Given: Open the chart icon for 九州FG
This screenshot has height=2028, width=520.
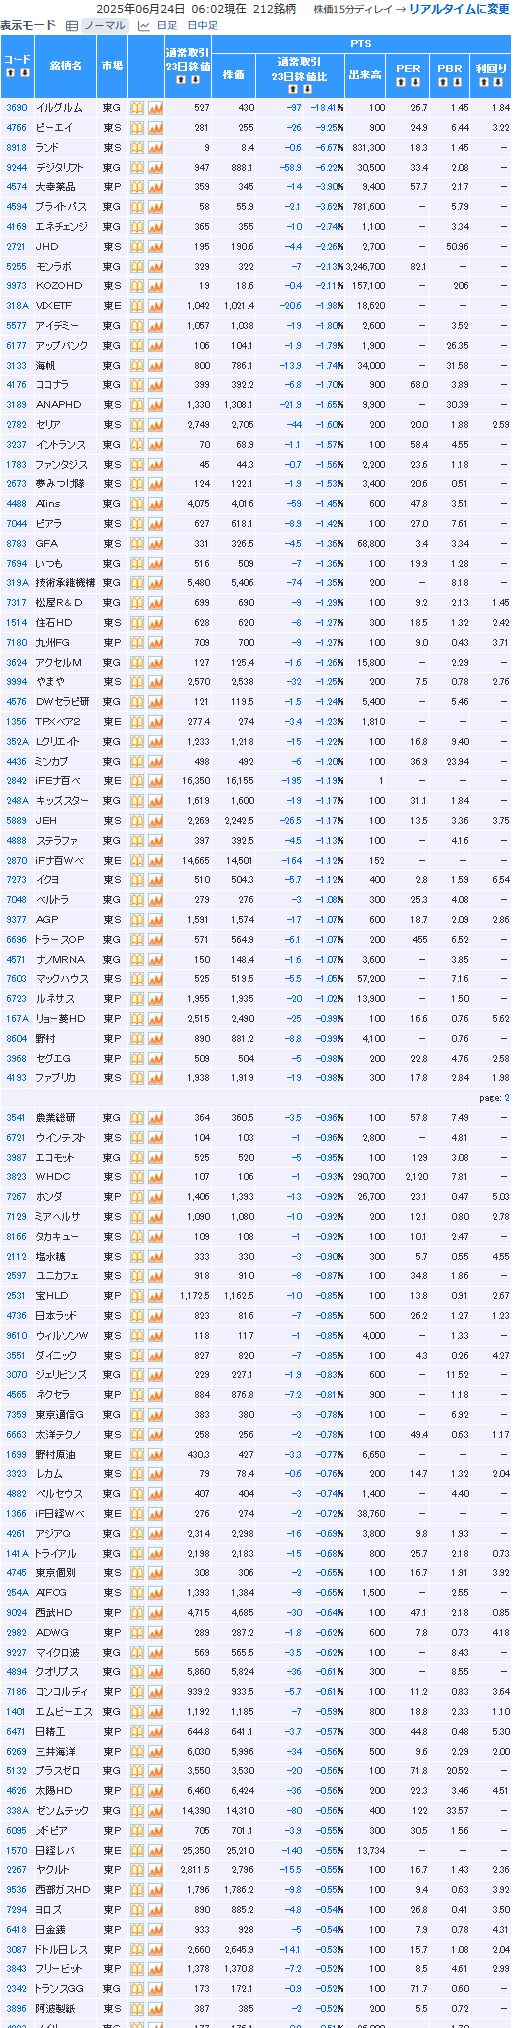Looking at the screenshot, I should 155,643.
